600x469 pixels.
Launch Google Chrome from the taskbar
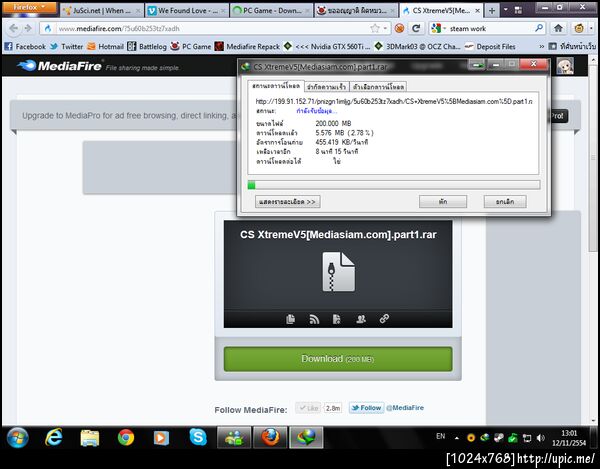pyautogui.click(x=126, y=438)
